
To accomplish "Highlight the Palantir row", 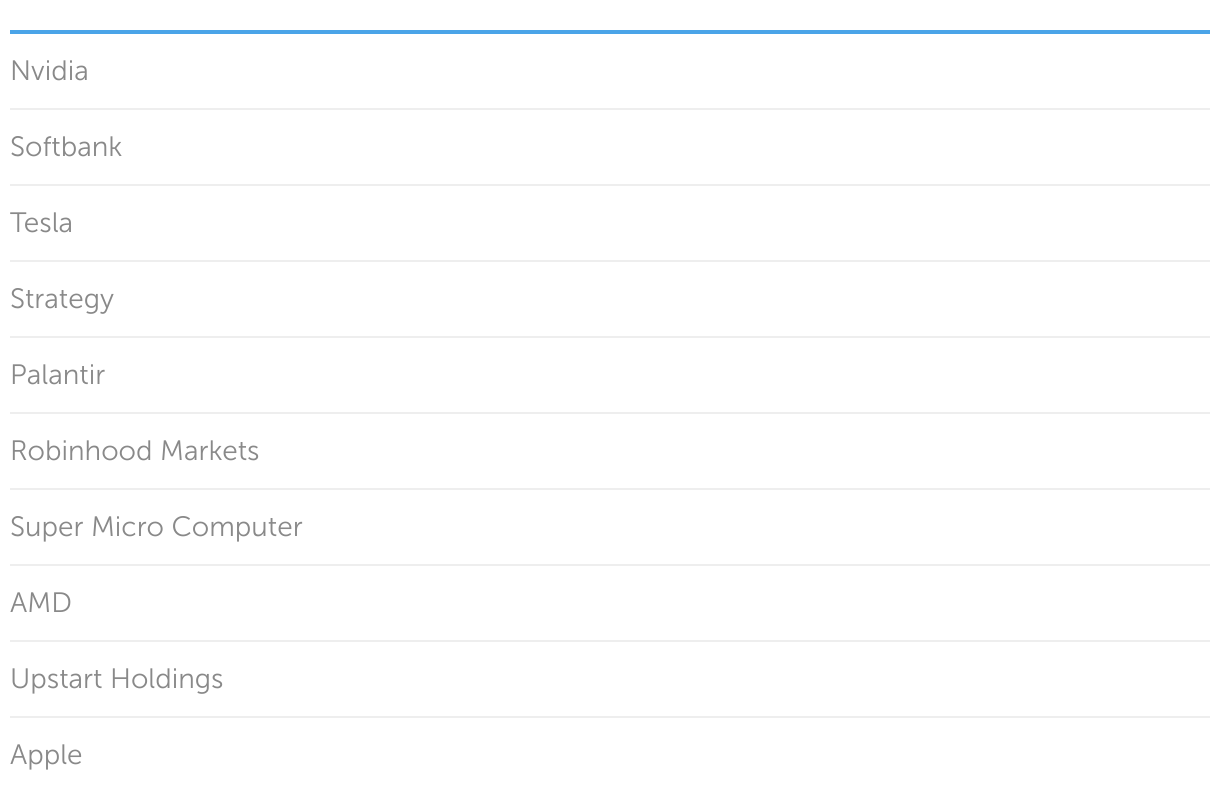I will (610, 375).
